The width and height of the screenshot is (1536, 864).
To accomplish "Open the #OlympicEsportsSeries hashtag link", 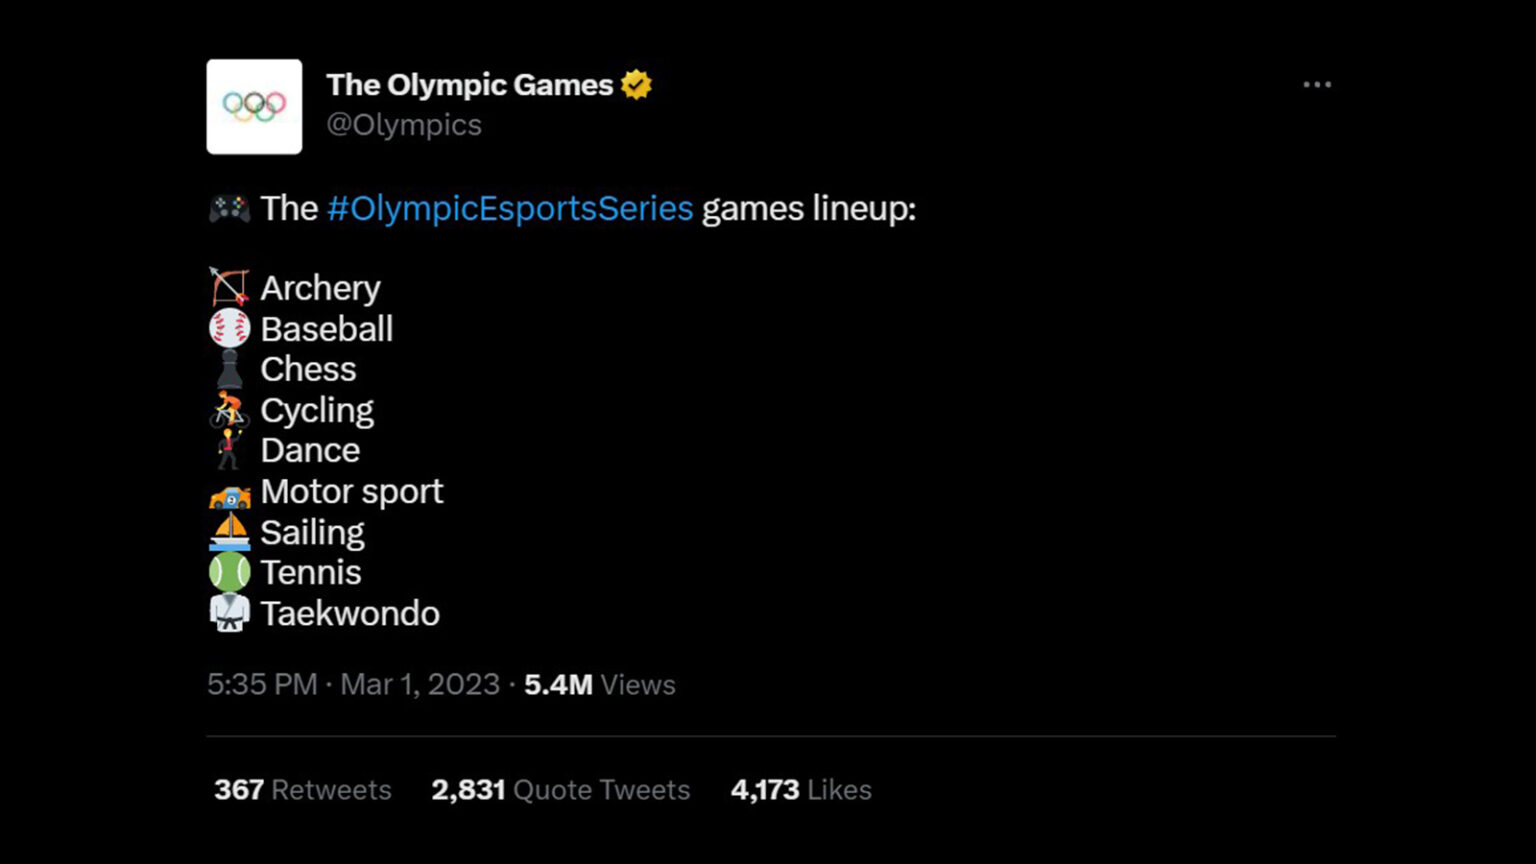I will click(x=511, y=208).
